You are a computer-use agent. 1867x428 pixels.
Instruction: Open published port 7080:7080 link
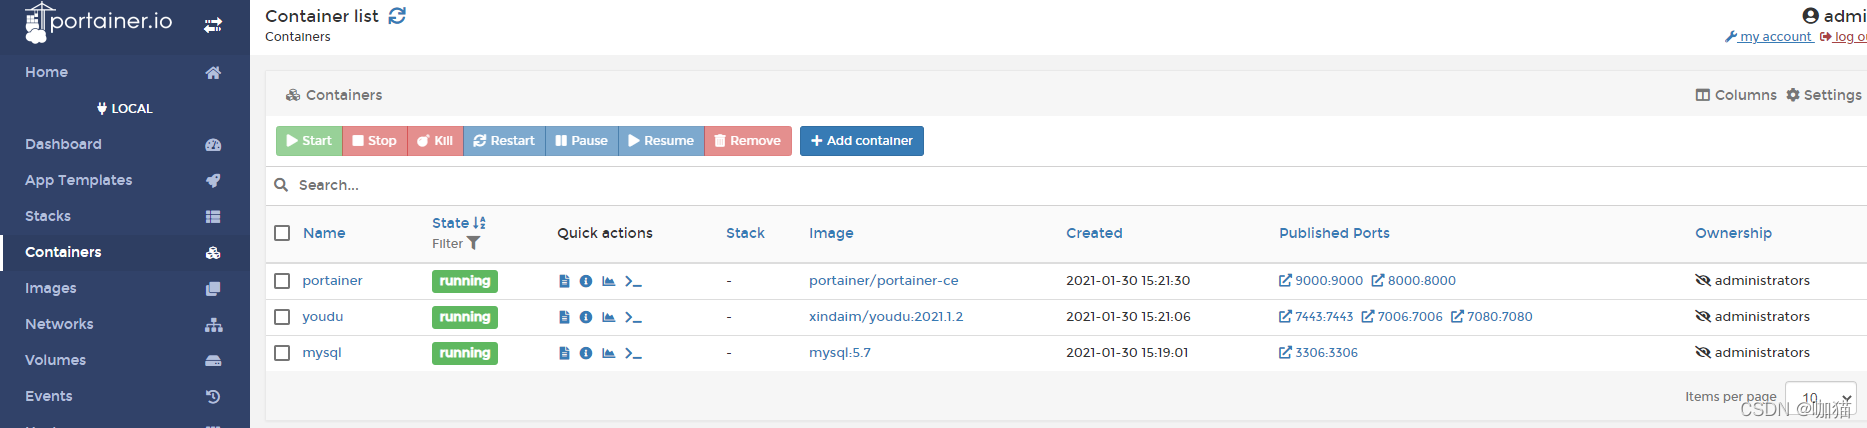click(x=1492, y=317)
